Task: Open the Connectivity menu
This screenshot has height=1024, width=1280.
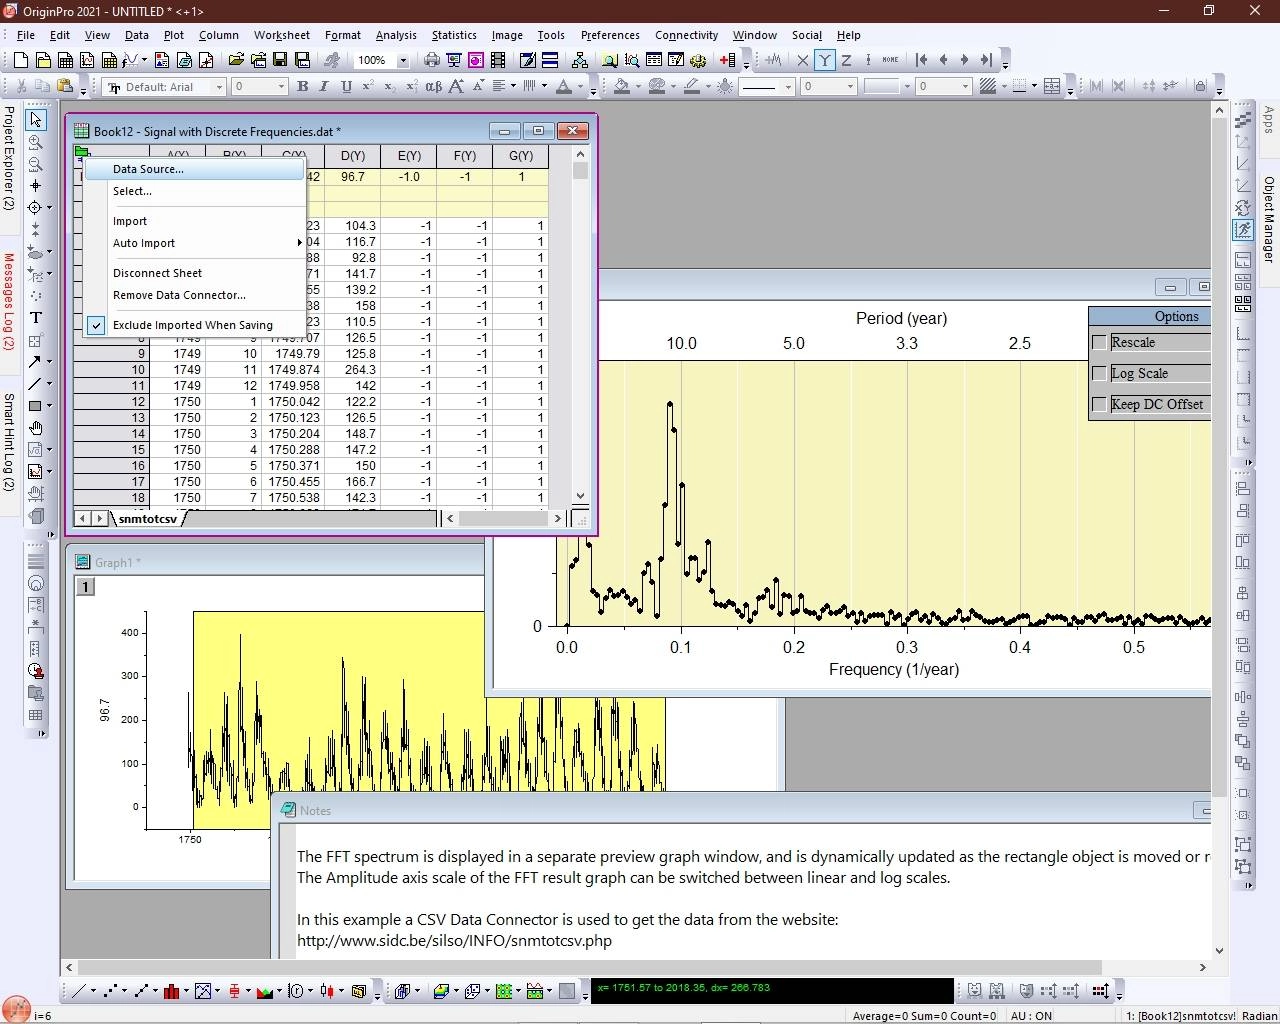Action: pyautogui.click(x=686, y=35)
